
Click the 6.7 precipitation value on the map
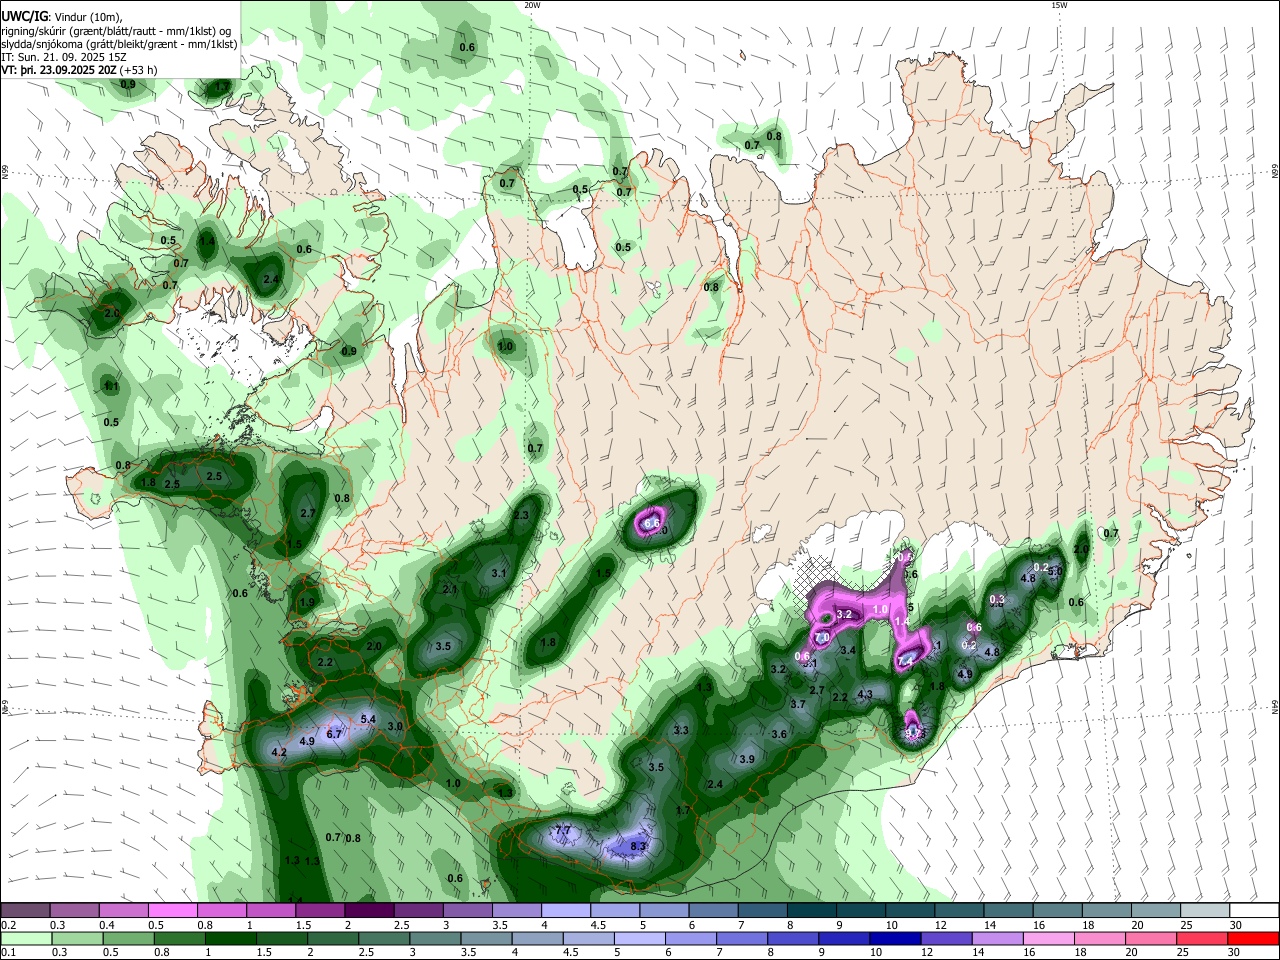pyautogui.click(x=334, y=733)
